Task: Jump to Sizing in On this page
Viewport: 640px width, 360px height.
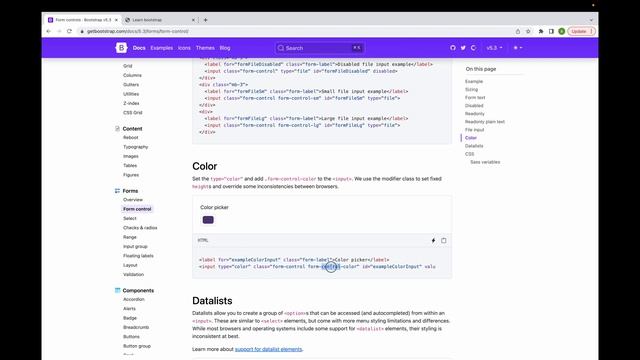Action: pos(471,89)
